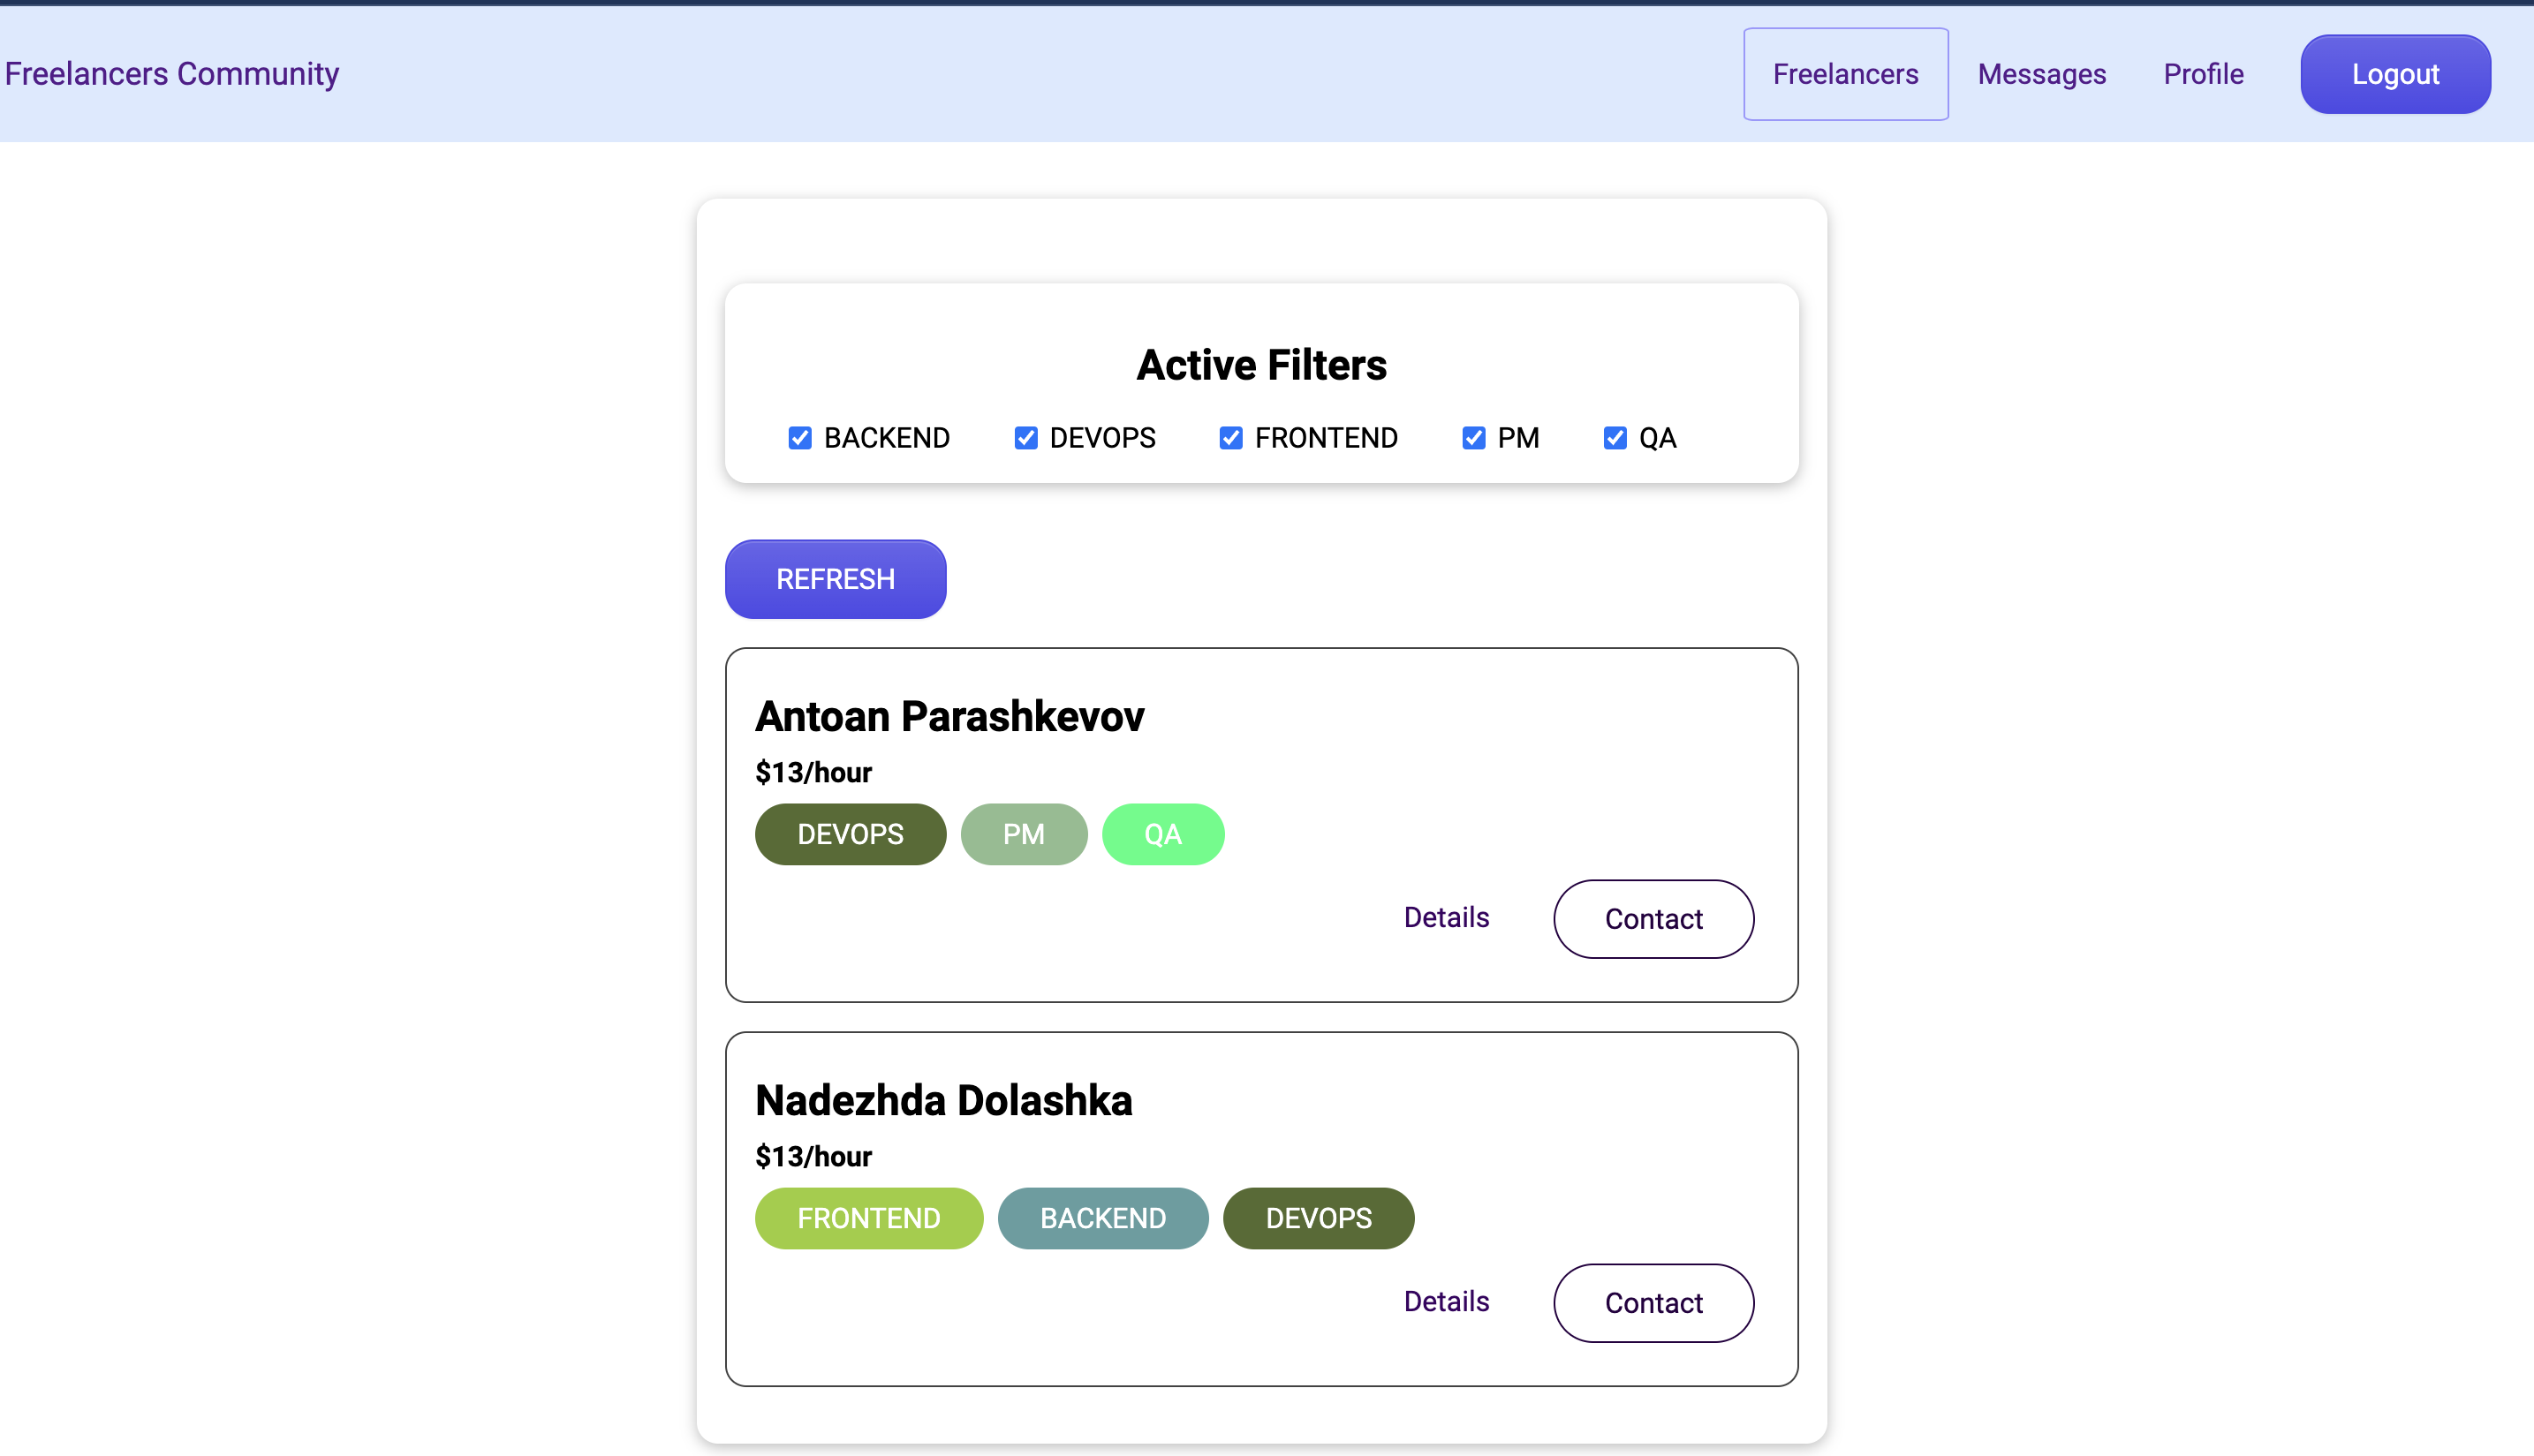Select the DEVOPS tag on Antoan's card
Image resolution: width=2534 pixels, height=1456 pixels.
tap(850, 833)
